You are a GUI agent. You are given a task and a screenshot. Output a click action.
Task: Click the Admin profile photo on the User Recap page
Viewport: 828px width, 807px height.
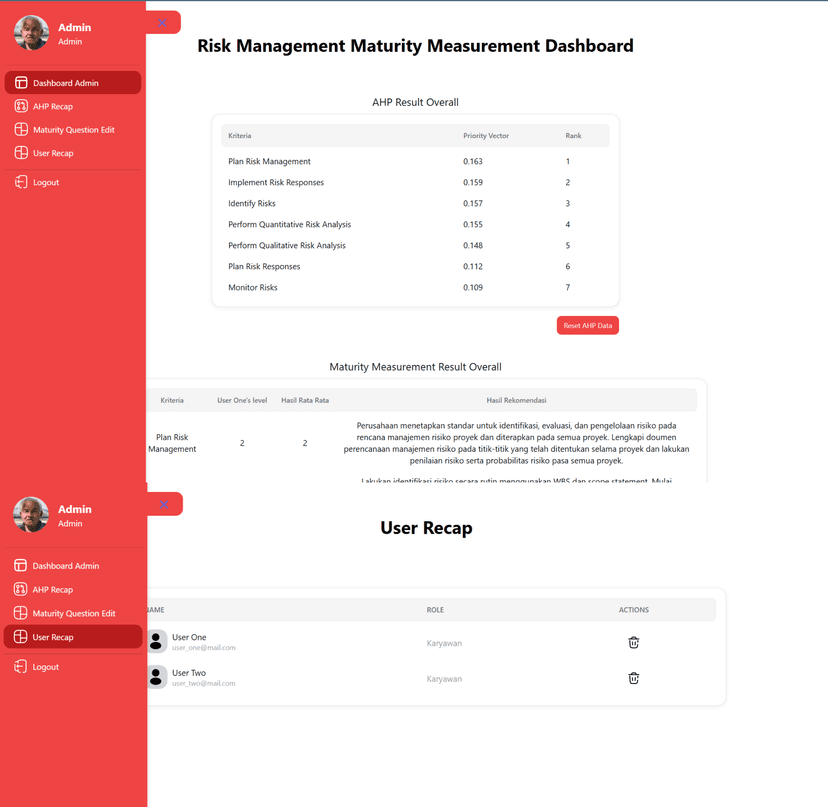pos(31,515)
